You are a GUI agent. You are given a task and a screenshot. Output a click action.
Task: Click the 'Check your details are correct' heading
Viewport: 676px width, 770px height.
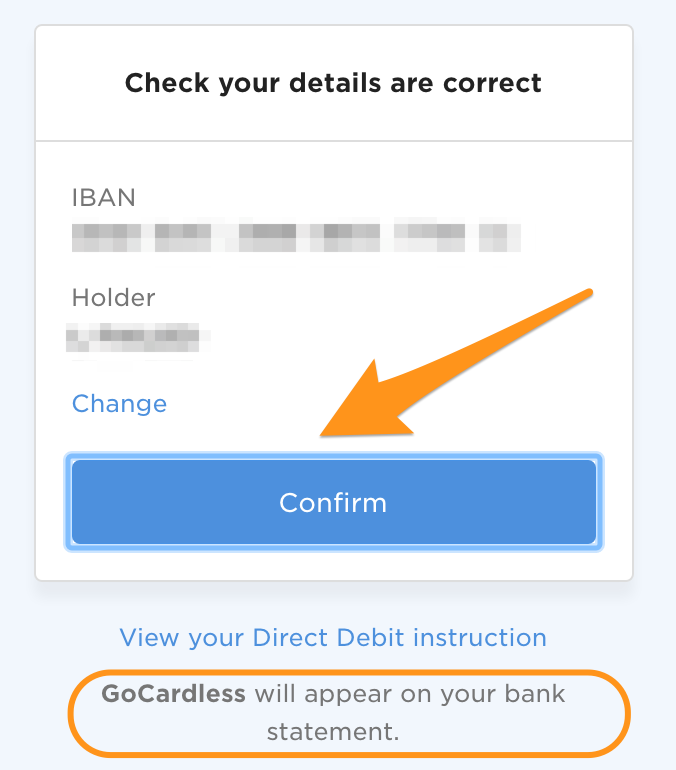click(333, 82)
